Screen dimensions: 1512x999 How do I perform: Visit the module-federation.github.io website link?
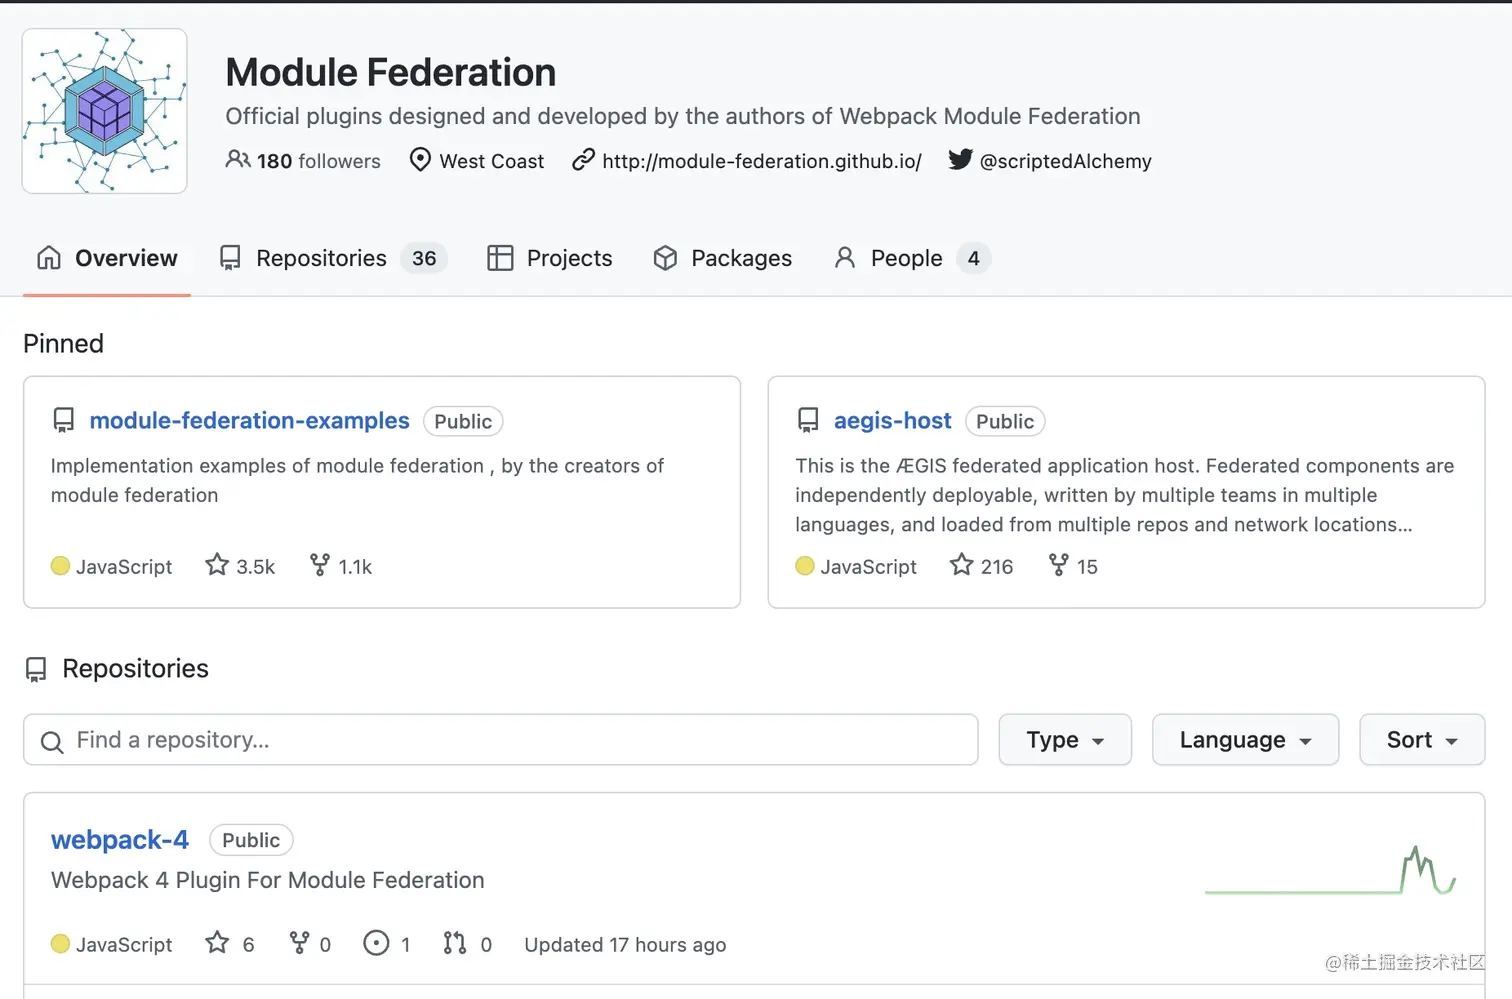(x=761, y=161)
